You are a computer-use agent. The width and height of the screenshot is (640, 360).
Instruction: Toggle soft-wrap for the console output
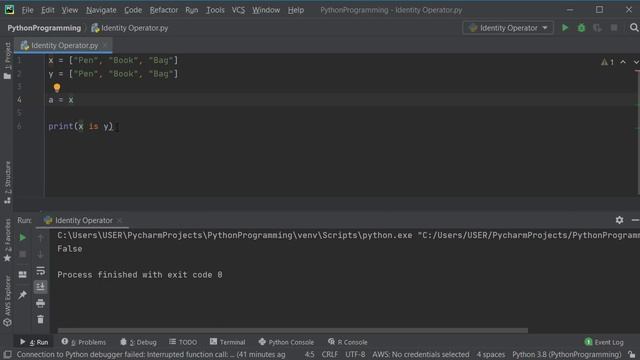coord(40,271)
